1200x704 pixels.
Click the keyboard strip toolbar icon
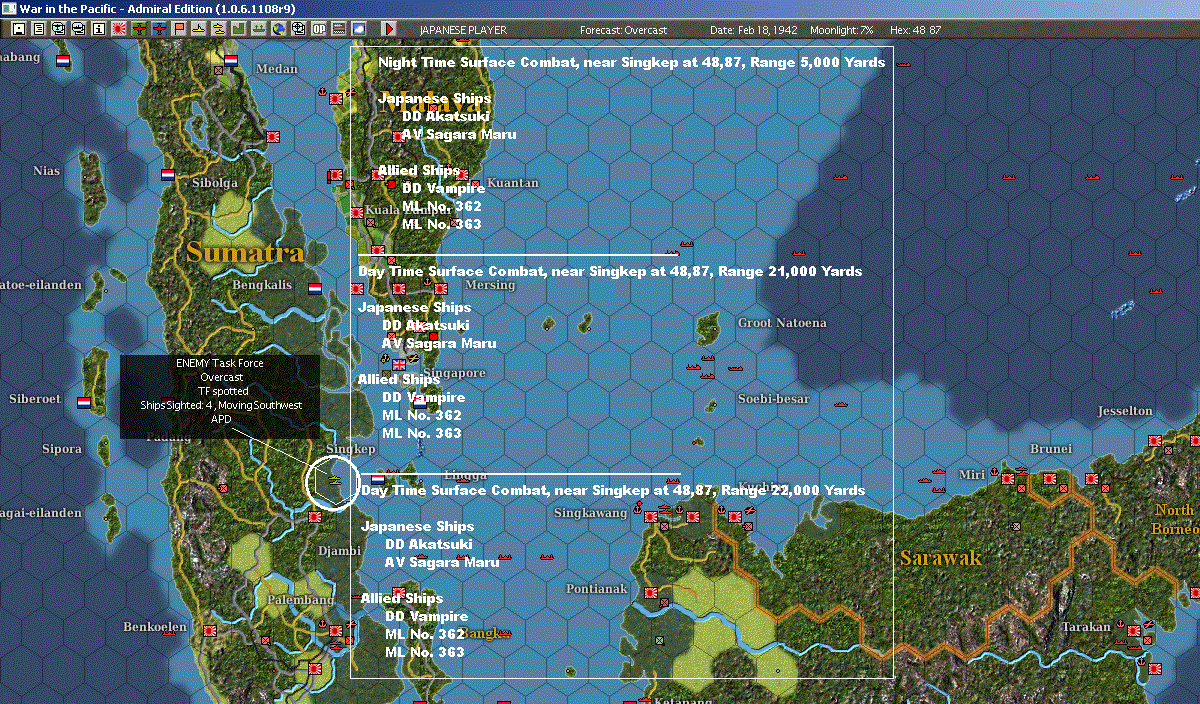[x=339, y=29]
